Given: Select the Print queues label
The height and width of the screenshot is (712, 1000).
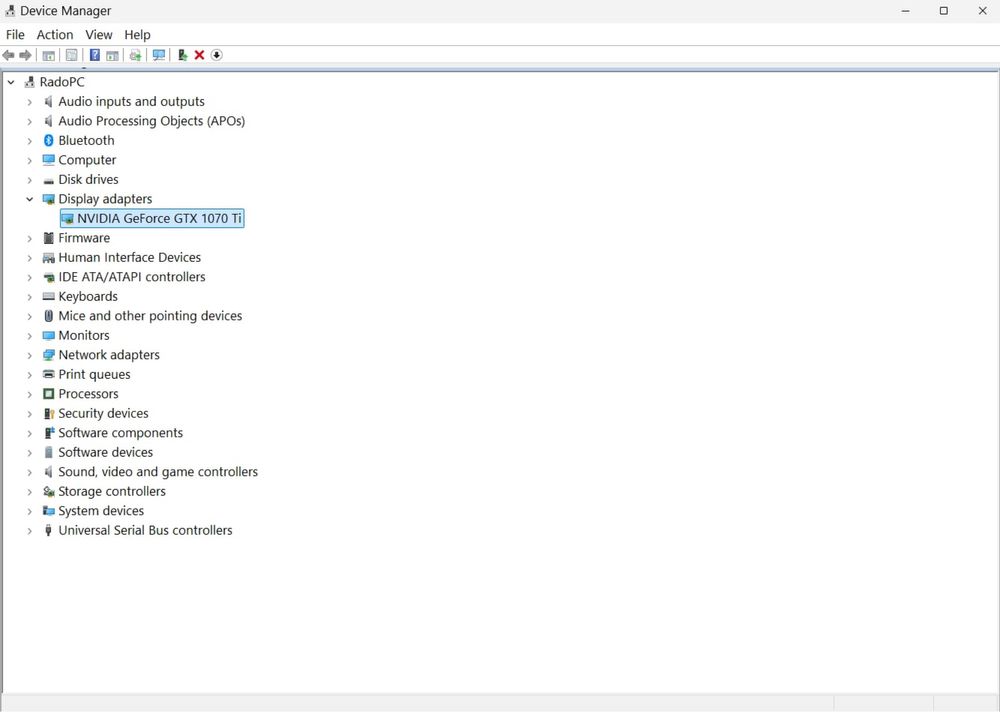Looking at the screenshot, I should [x=94, y=374].
